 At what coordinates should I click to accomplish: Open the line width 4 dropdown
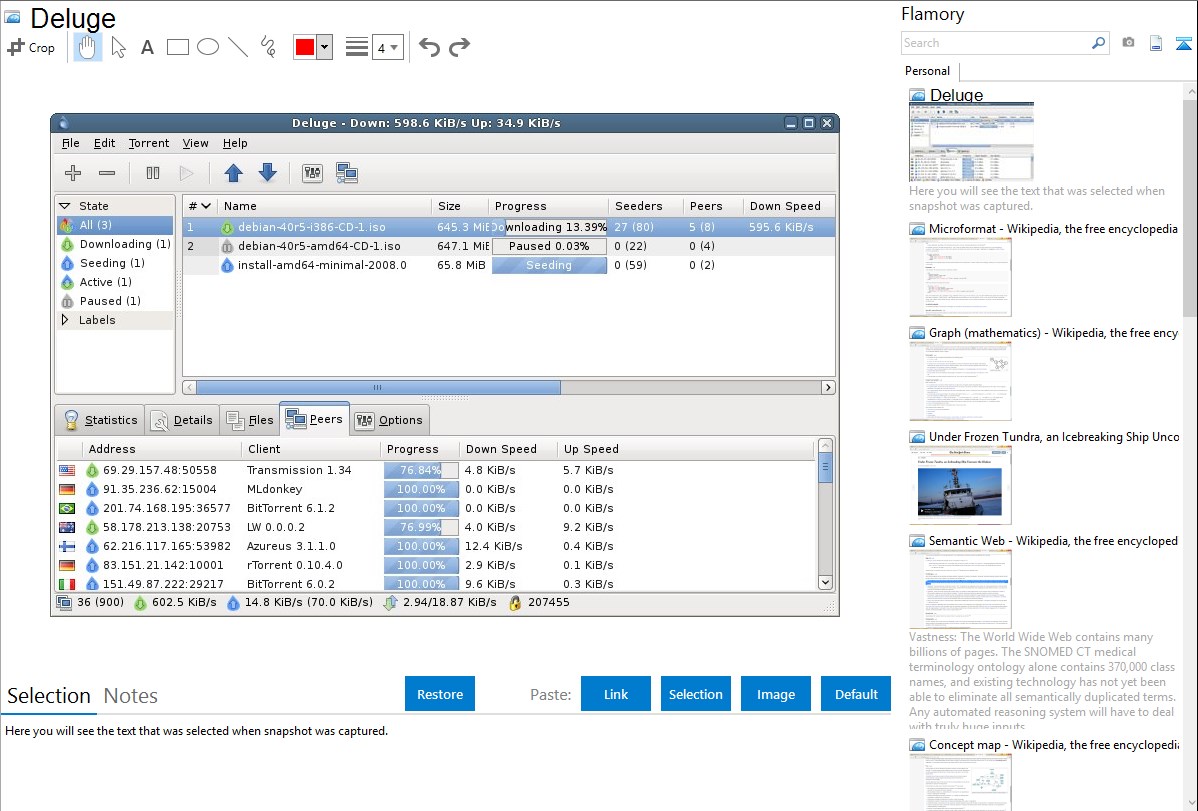[x=387, y=47]
